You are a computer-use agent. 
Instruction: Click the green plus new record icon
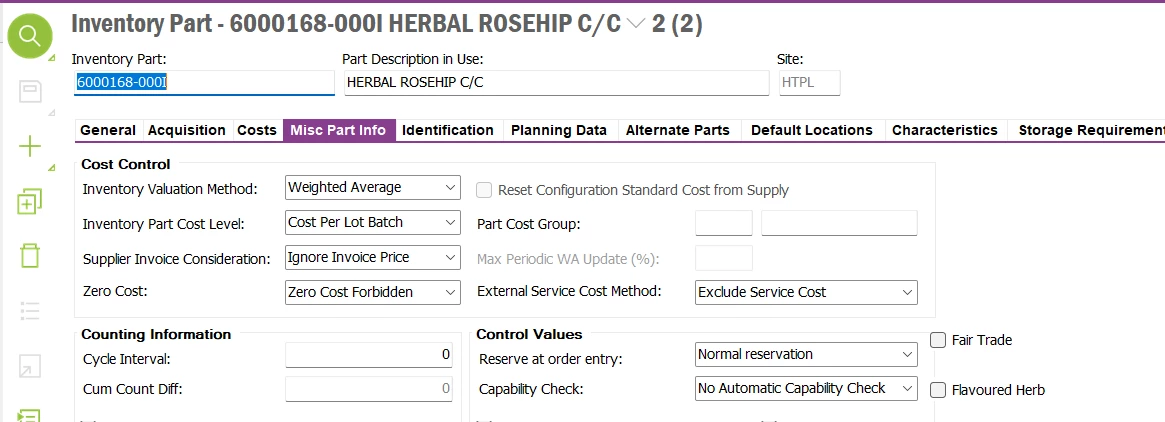click(30, 146)
